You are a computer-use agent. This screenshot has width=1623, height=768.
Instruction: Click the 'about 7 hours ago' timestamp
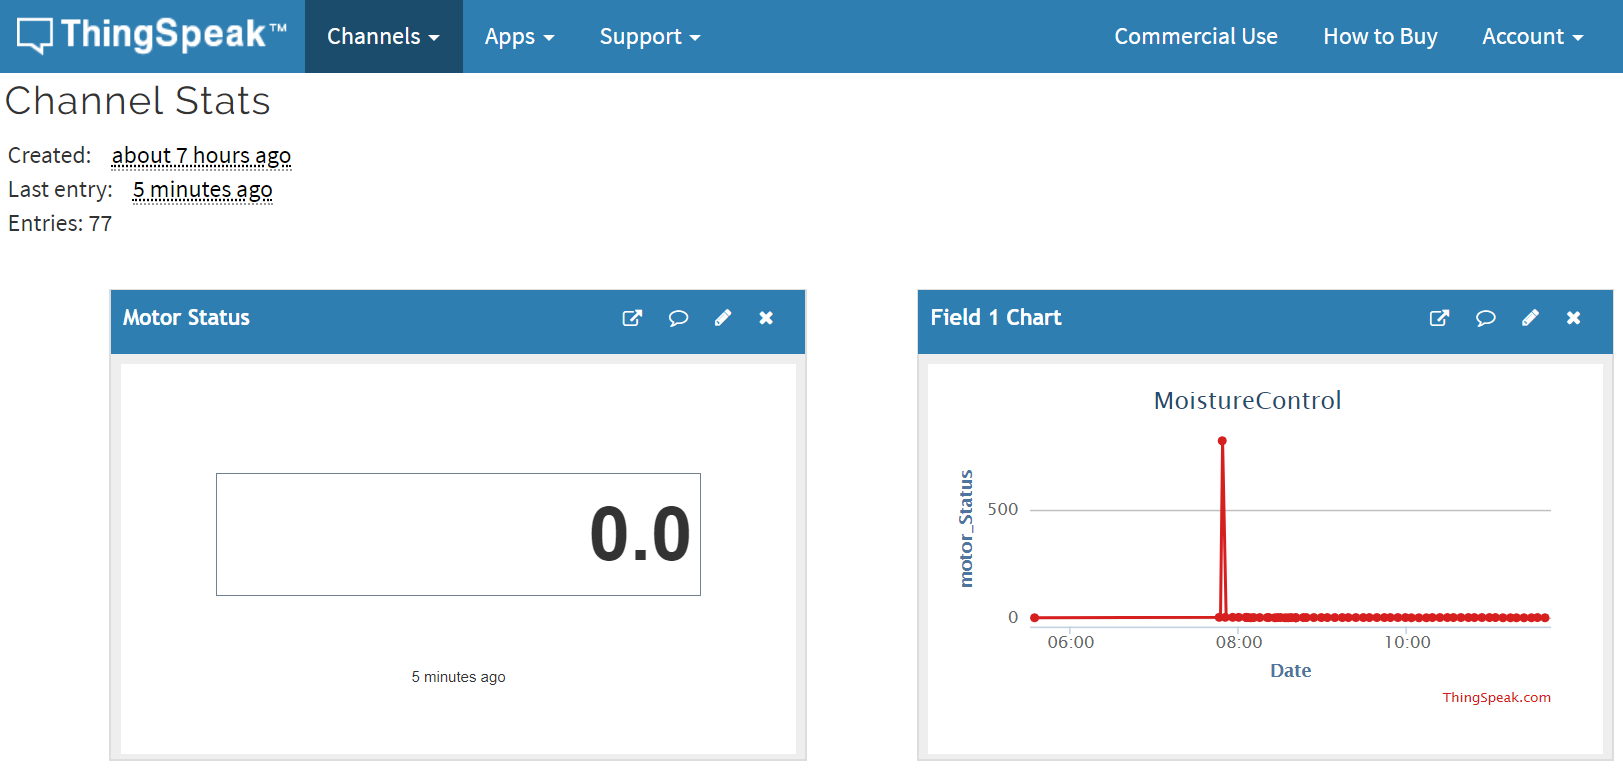coord(201,156)
